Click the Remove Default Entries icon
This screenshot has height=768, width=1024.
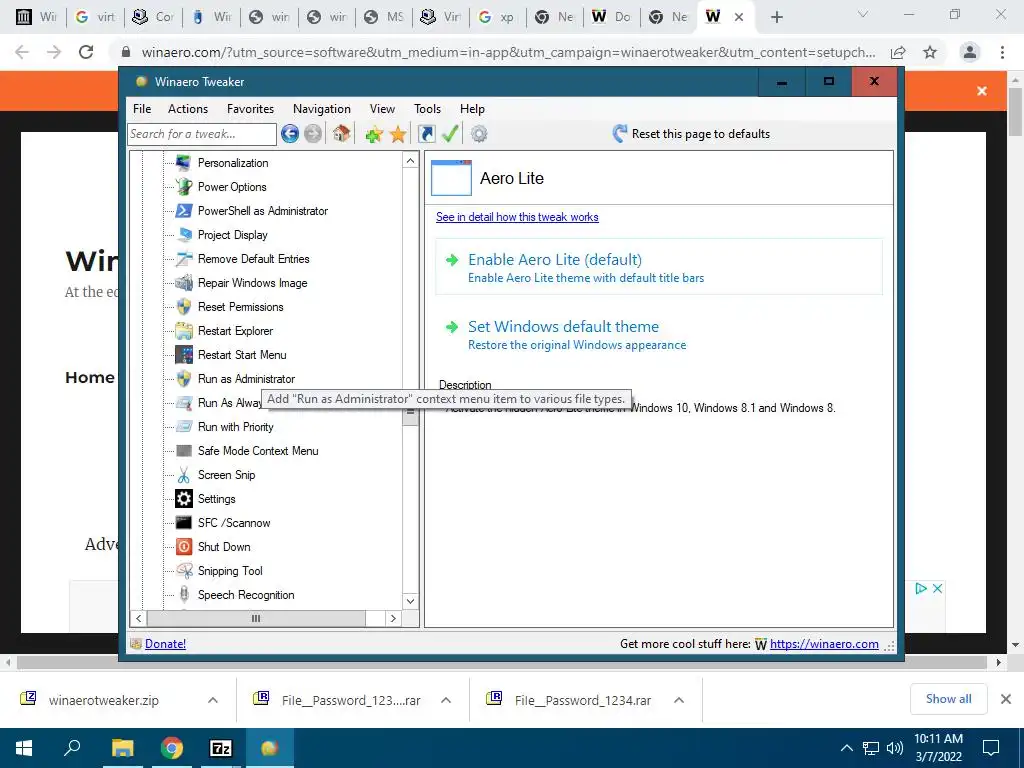click(x=184, y=259)
